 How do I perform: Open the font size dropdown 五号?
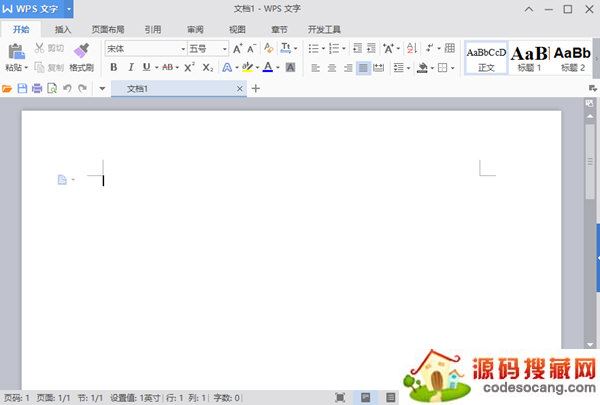coord(225,49)
